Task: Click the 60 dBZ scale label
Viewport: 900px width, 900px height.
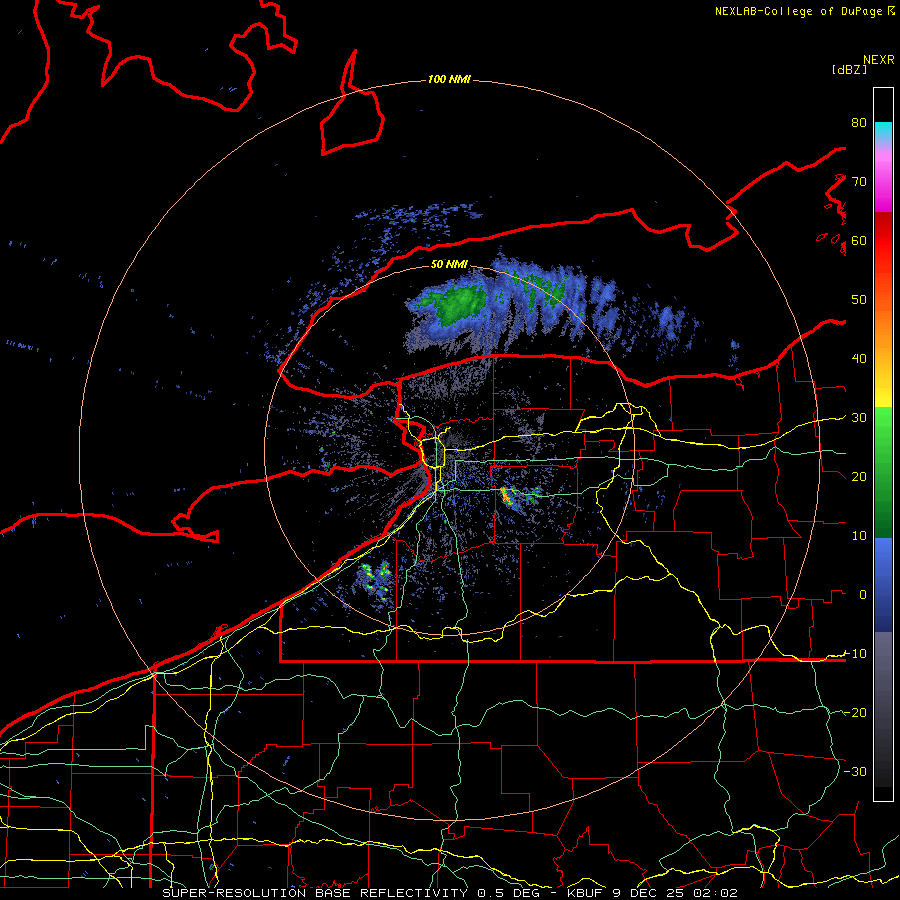Action: [859, 240]
